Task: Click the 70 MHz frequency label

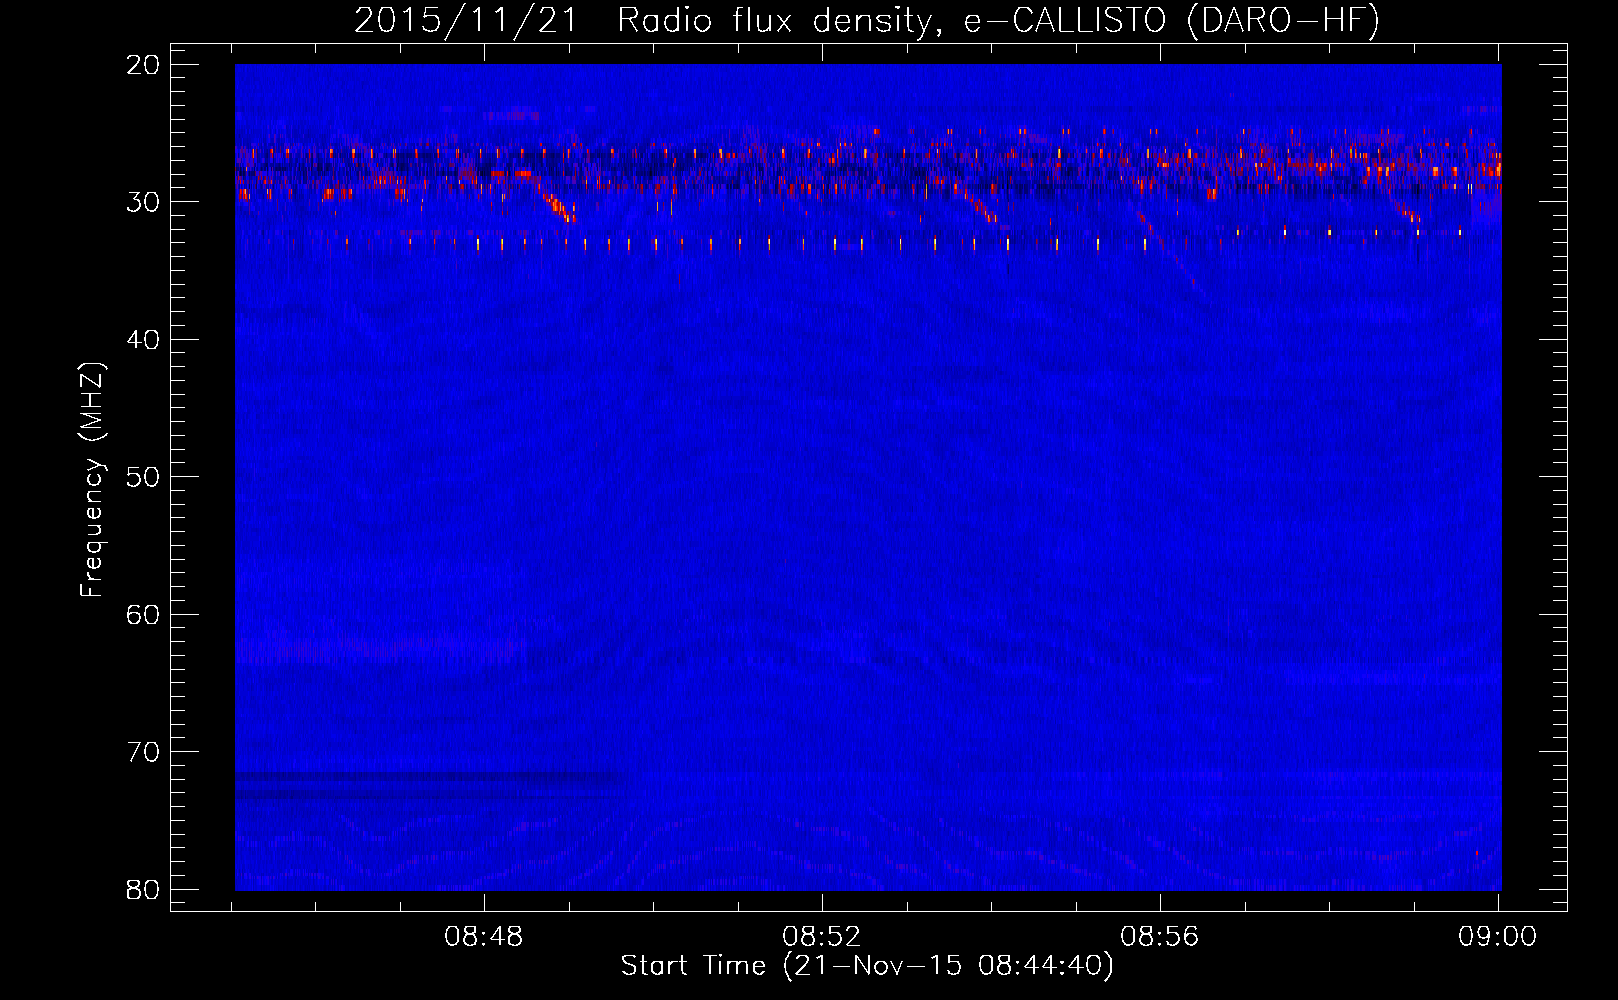Action: pyautogui.click(x=143, y=752)
